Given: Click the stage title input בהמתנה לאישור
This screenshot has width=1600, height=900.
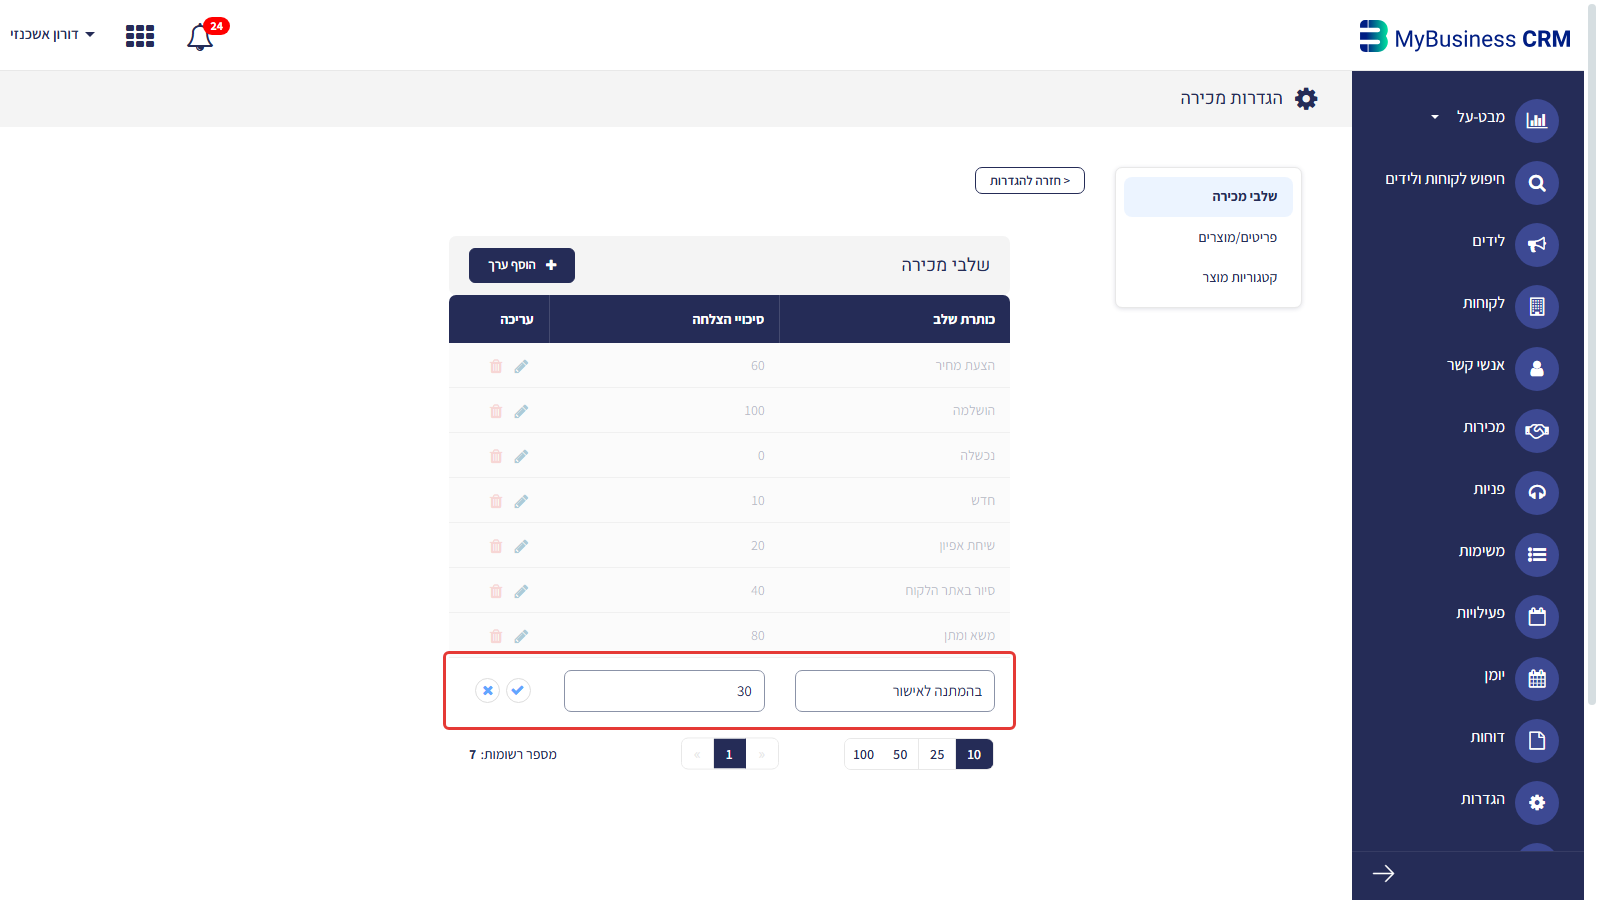Looking at the screenshot, I should coord(895,691).
